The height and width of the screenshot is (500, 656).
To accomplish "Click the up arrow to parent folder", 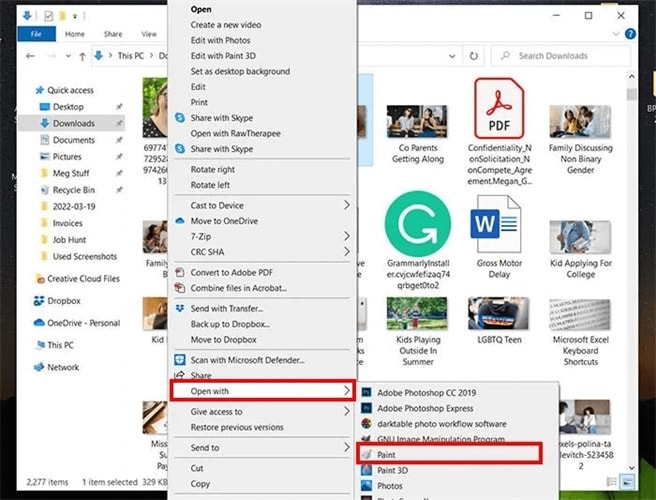I will click(82, 56).
